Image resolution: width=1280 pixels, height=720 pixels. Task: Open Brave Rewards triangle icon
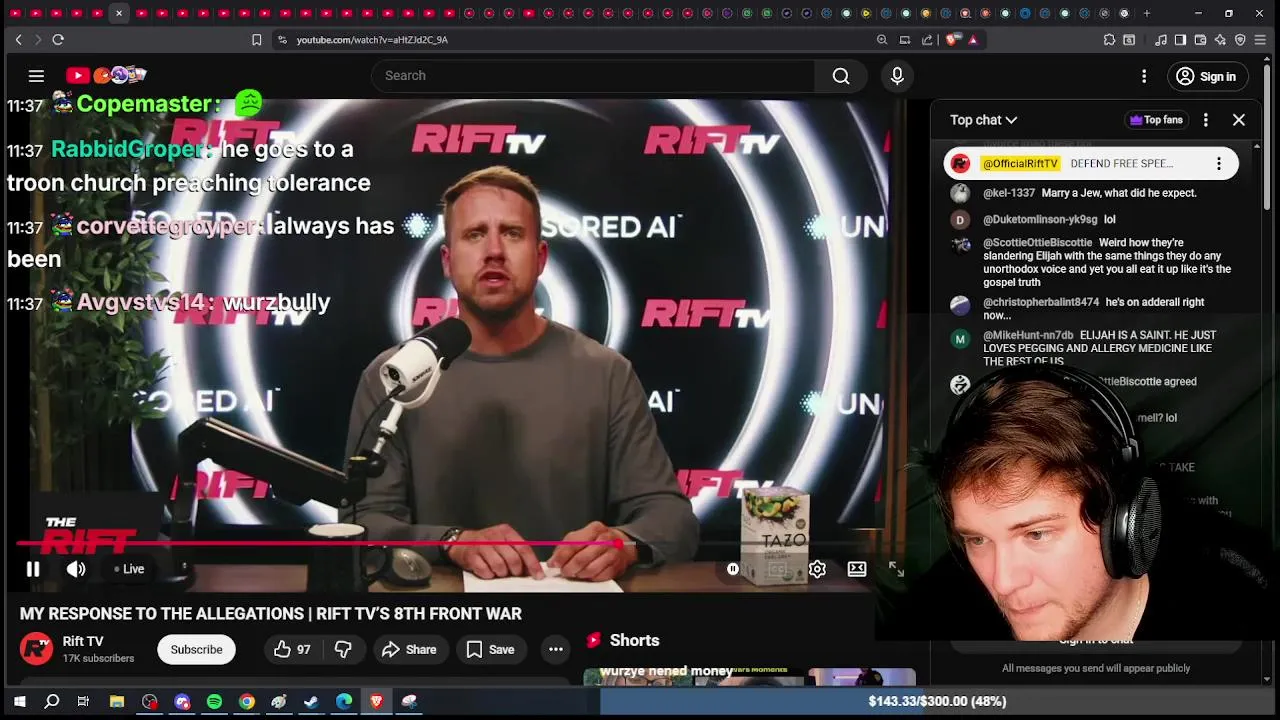(973, 40)
